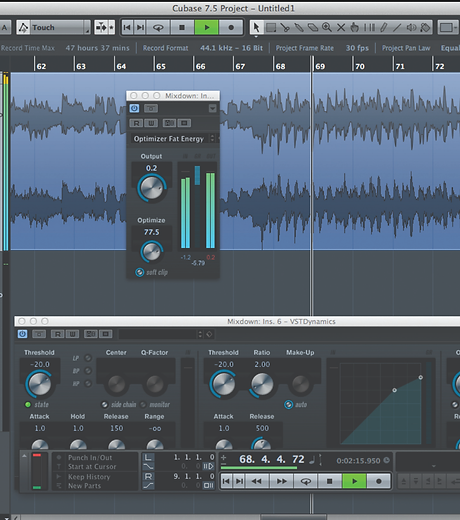This screenshot has width=460, height=520.
Task: Click the top toolbar Record button
Action: click(231, 27)
